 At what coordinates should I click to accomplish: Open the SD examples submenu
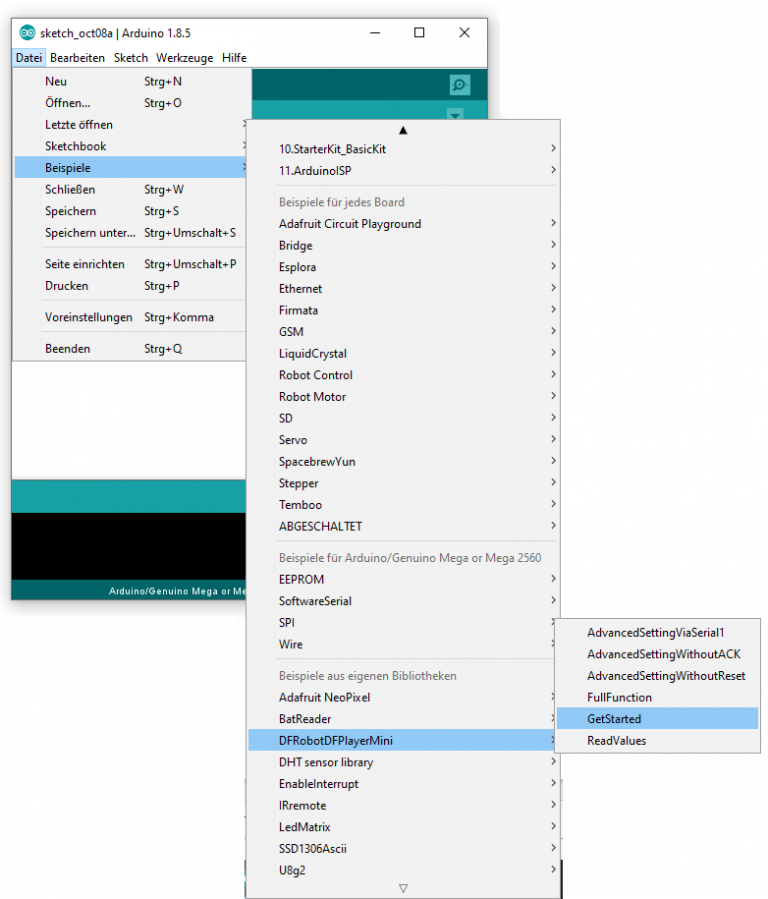[x=404, y=419]
